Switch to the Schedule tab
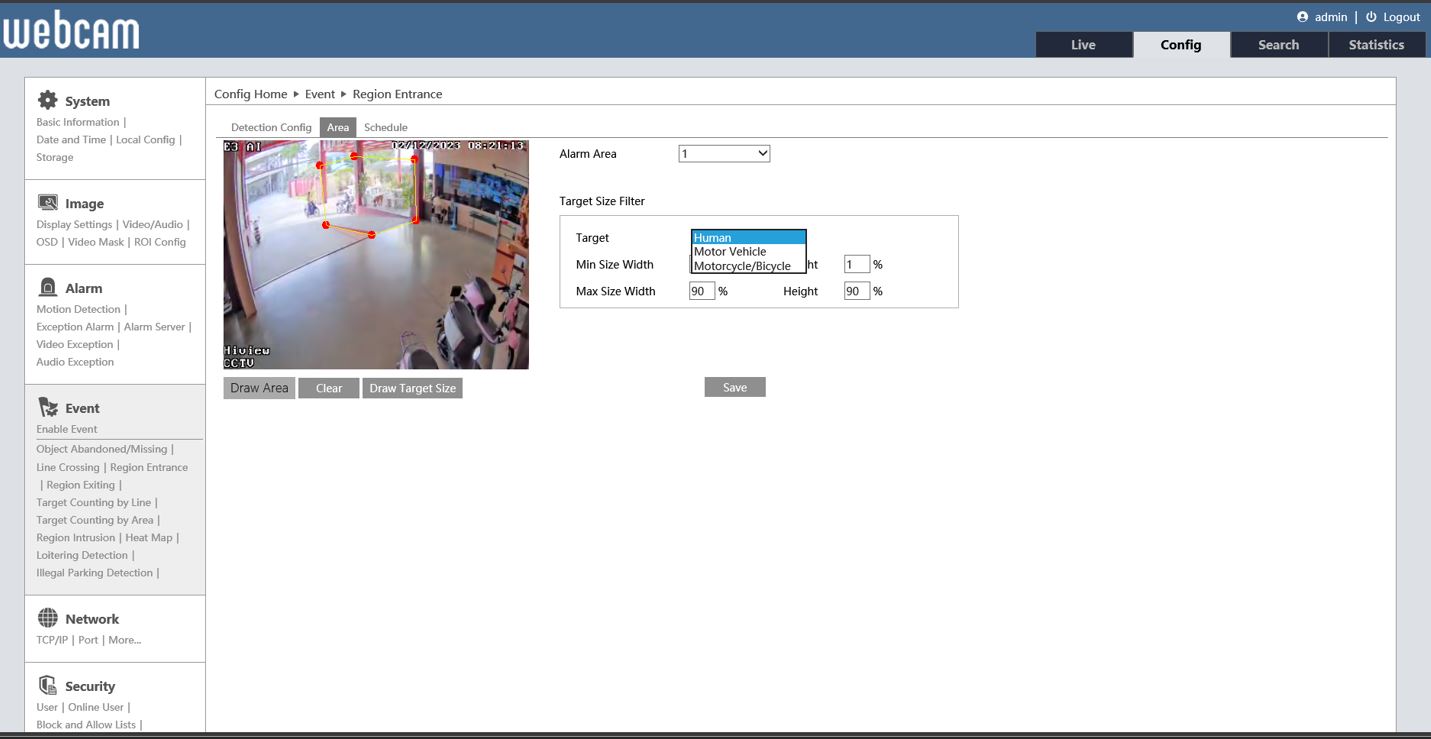The height and width of the screenshot is (739, 1431). (x=385, y=128)
